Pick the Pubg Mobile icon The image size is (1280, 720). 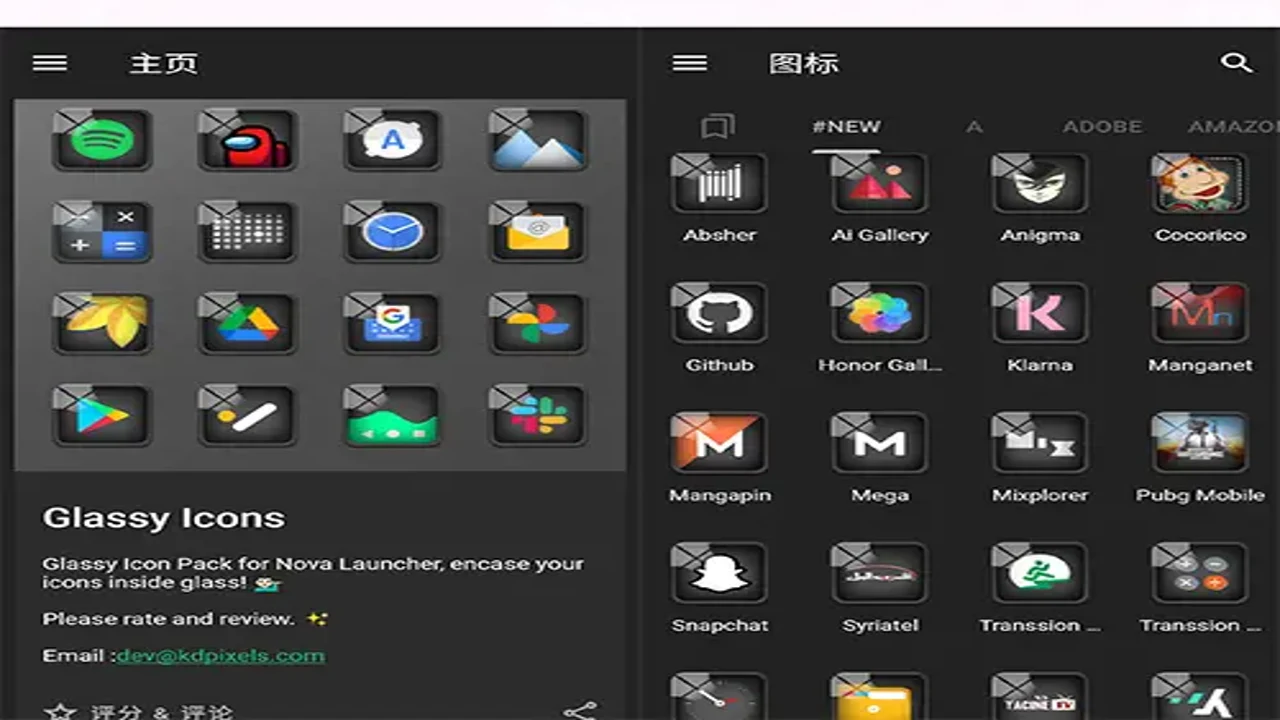(1200, 442)
